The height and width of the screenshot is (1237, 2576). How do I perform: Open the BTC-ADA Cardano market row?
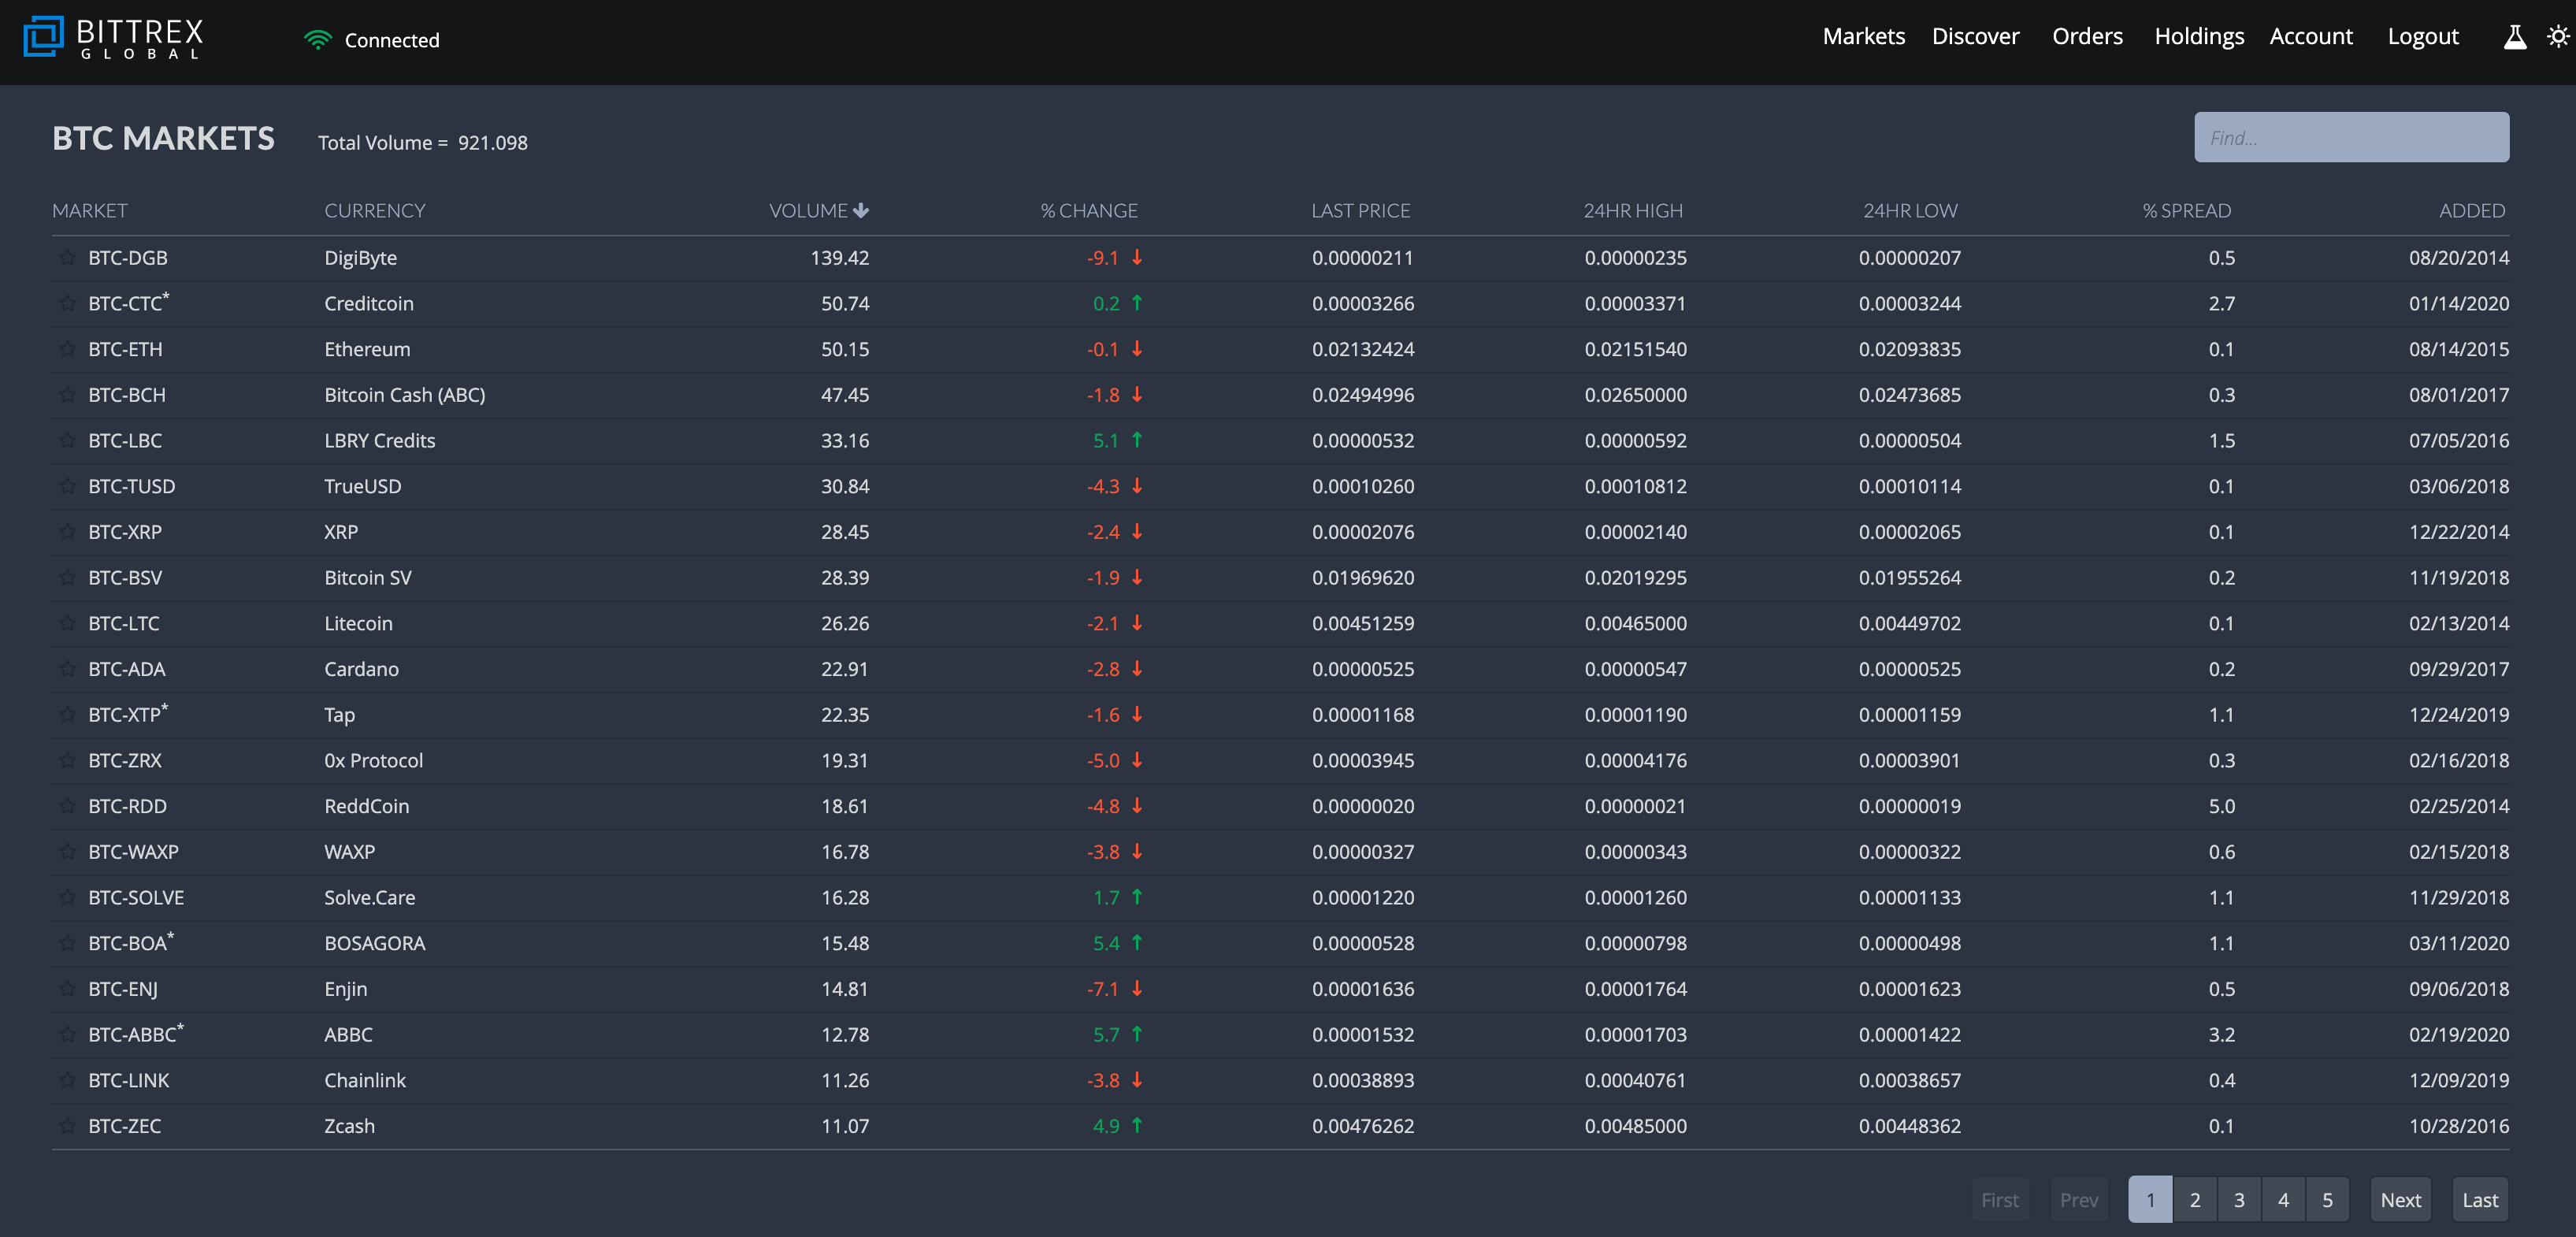click(x=127, y=669)
